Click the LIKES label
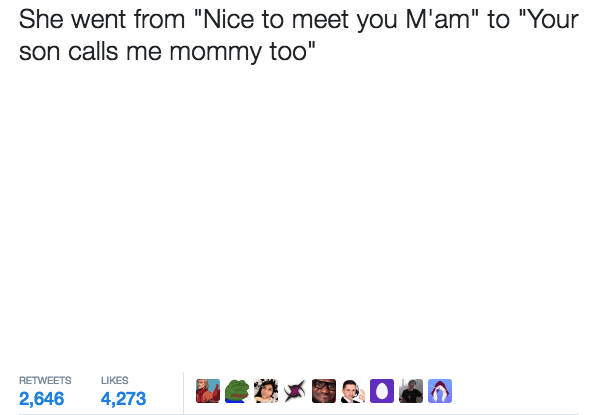603x415 pixels. click(x=115, y=380)
